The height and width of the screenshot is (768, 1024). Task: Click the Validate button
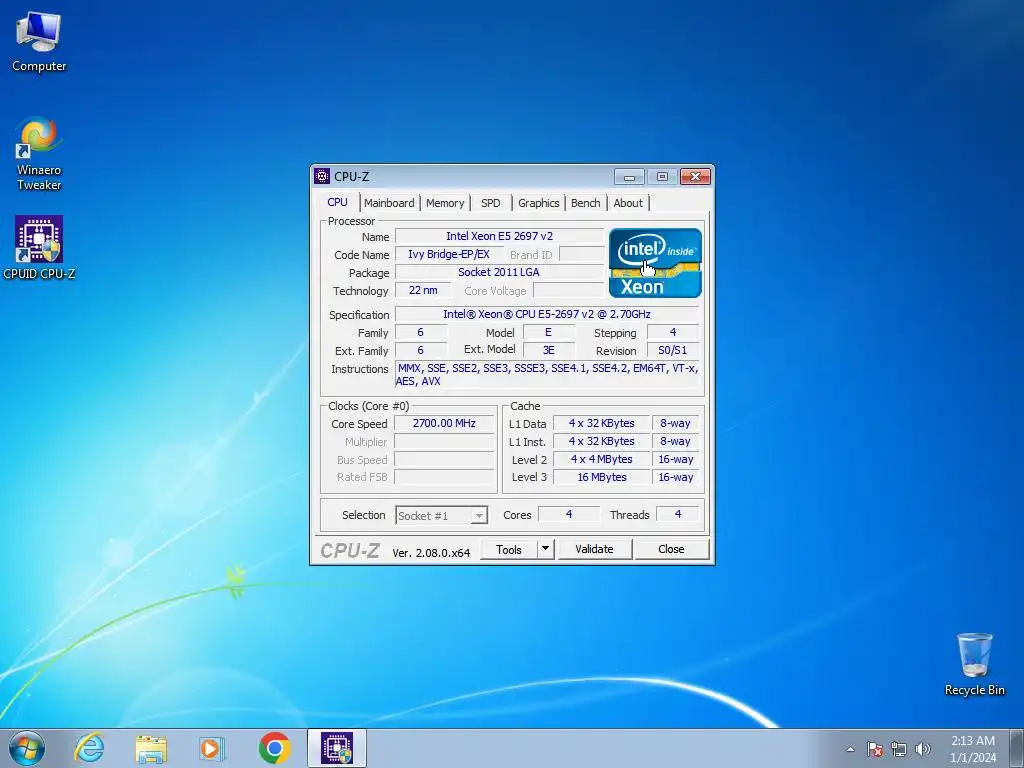(x=594, y=549)
